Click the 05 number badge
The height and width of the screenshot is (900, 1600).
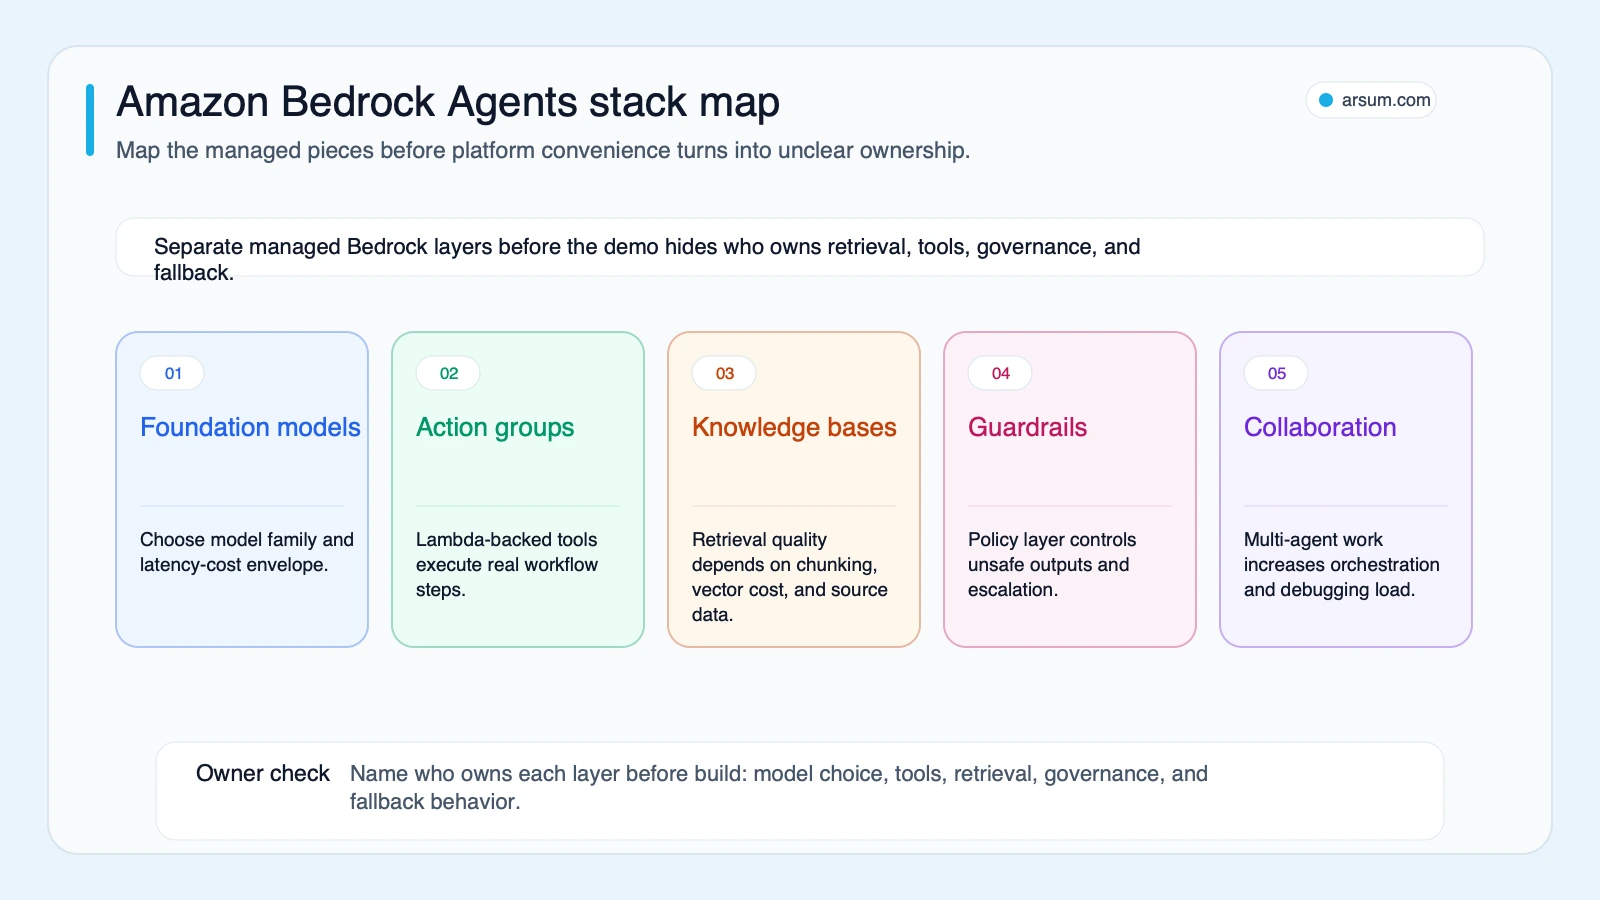pyautogui.click(x=1277, y=373)
